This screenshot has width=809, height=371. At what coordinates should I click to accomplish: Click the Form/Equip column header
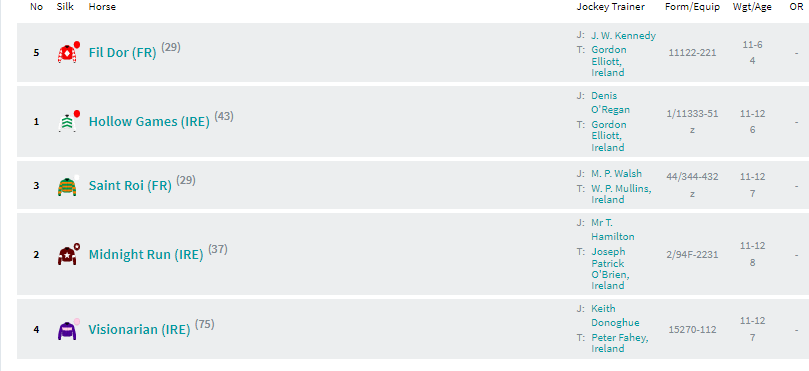coord(692,7)
